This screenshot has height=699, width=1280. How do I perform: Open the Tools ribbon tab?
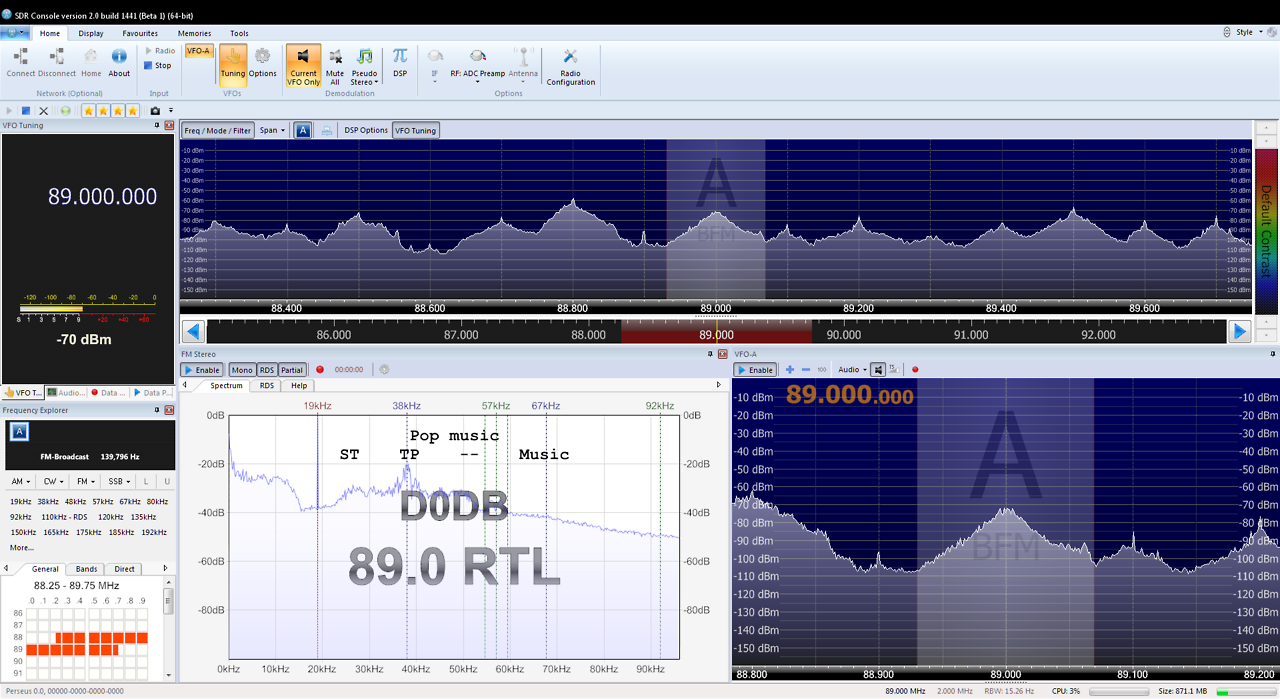239,33
